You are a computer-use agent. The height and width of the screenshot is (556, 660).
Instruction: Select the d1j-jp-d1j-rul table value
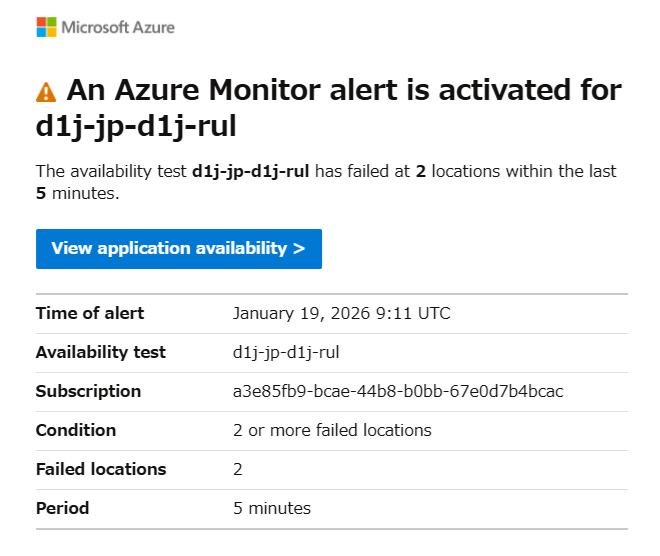click(x=285, y=352)
